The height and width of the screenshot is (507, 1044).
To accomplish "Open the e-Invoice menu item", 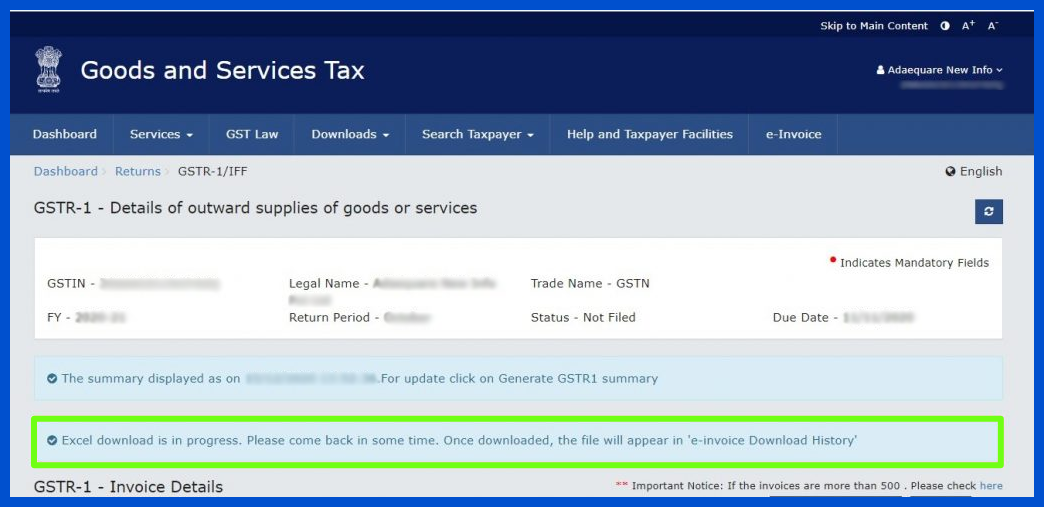I will [793, 134].
